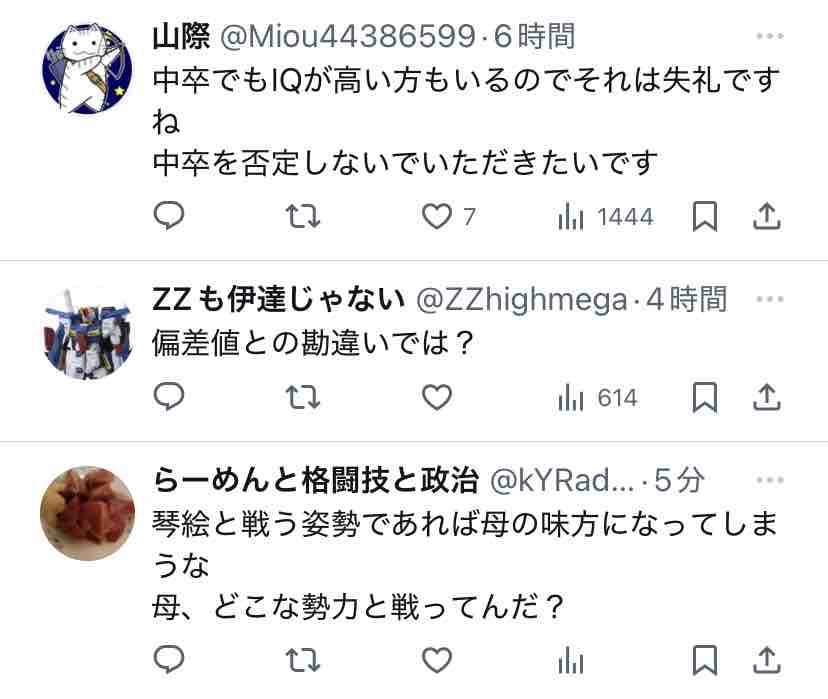The height and width of the screenshot is (699, 828).
Task: Reply to らーめんと格闘技と政治's tweet
Action: [x=168, y=659]
